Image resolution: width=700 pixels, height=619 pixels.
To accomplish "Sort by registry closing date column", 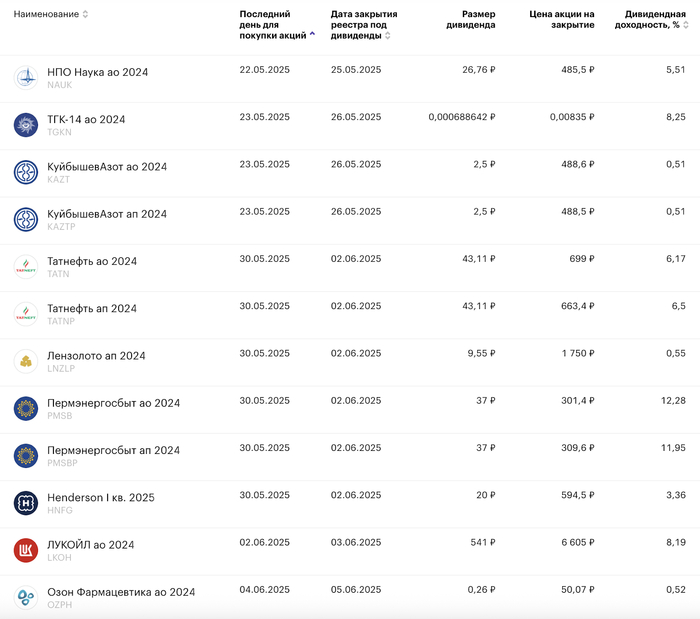I will pos(364,25).
